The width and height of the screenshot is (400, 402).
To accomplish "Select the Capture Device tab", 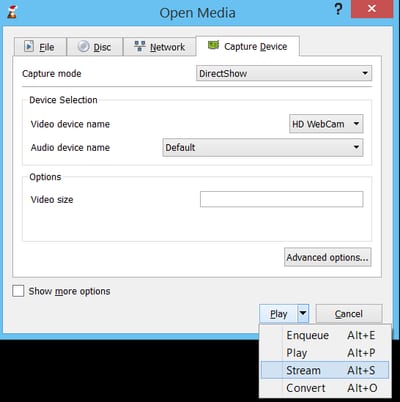I will tap(248, 46).
